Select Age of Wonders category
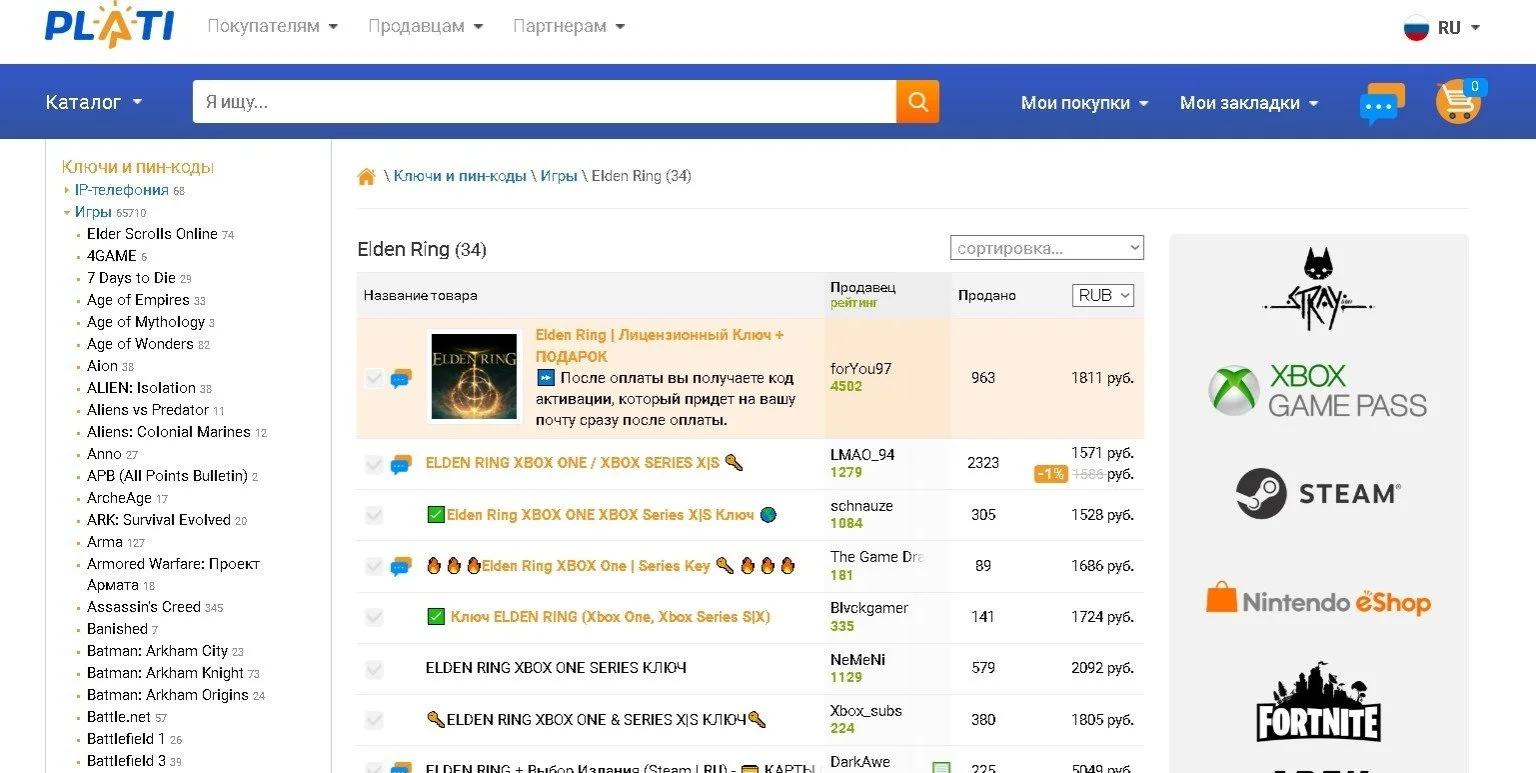 [140, 344]
